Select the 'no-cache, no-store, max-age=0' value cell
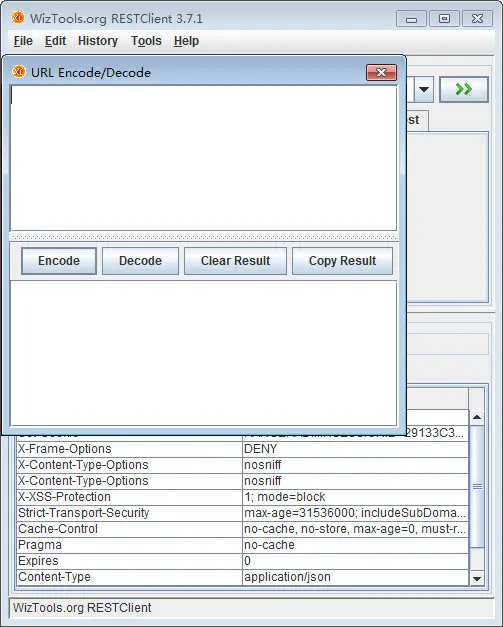Viewport: 503px width, 627px height. [x=355, y=529]
